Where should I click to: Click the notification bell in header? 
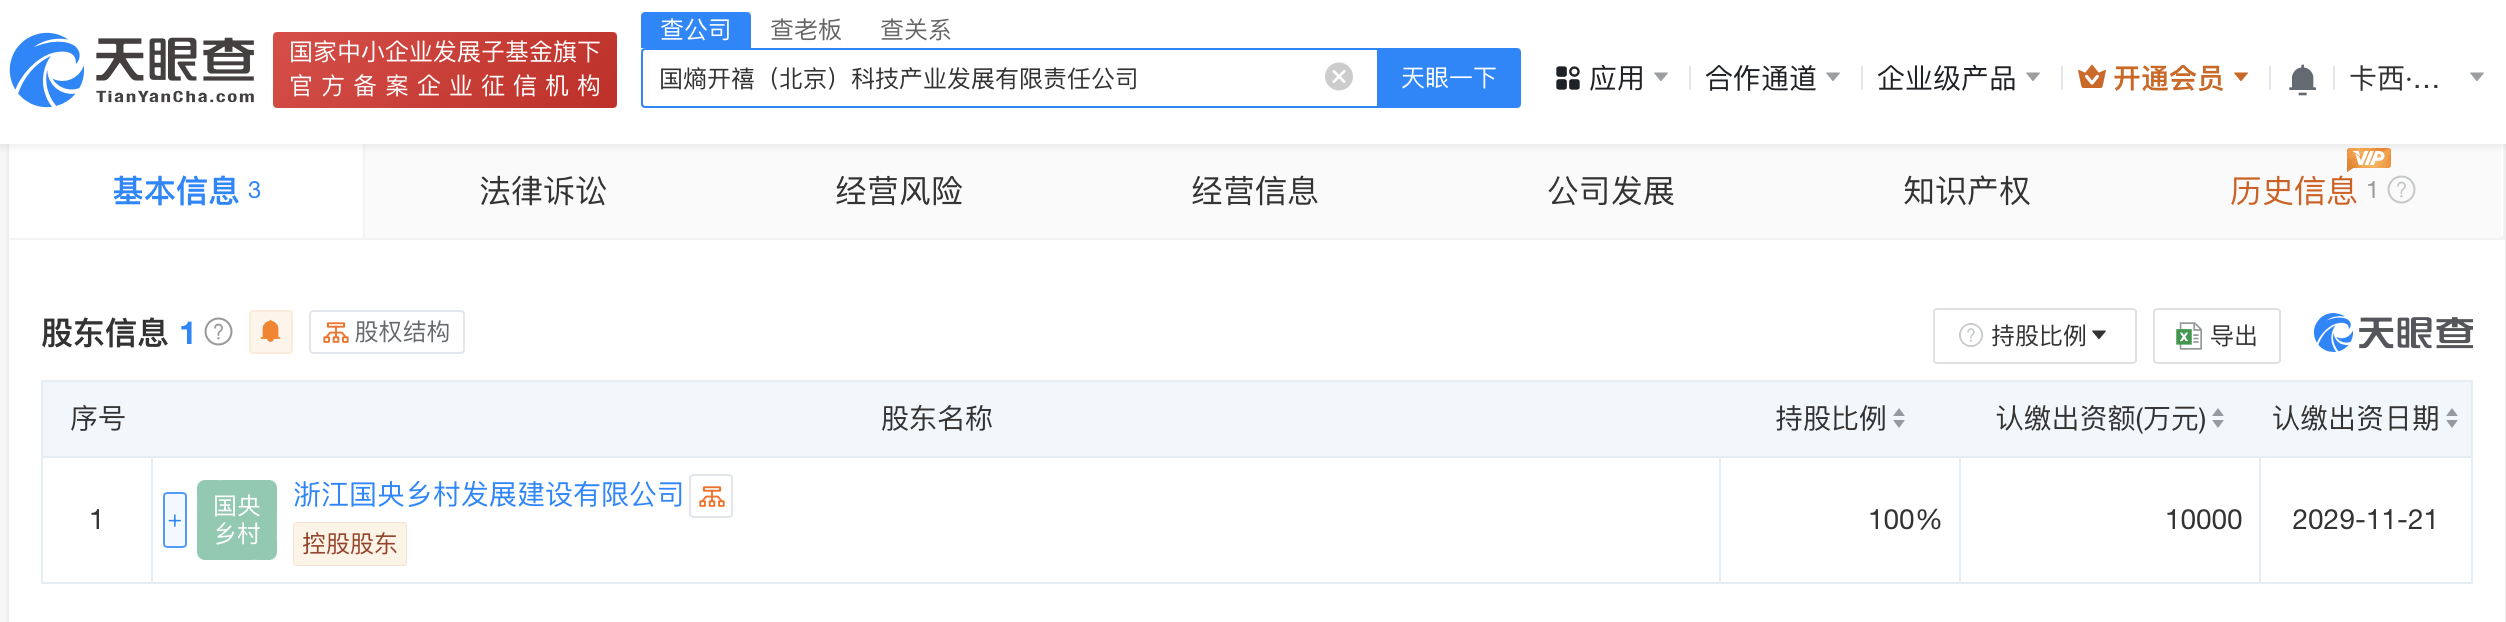click(2302, 79)
